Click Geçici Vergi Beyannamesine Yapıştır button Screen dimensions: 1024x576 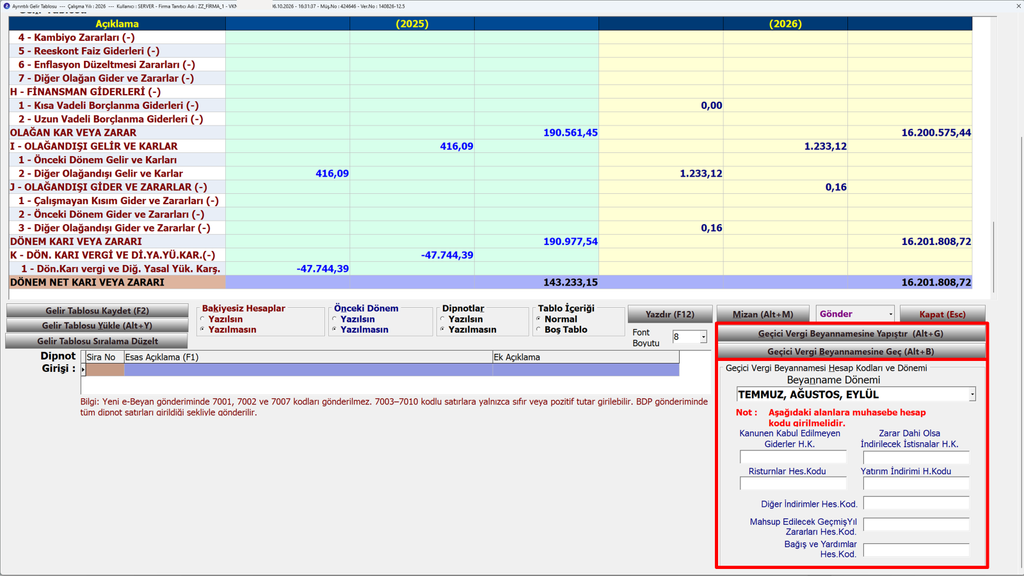pyautogui.click(x=851, y=334)
